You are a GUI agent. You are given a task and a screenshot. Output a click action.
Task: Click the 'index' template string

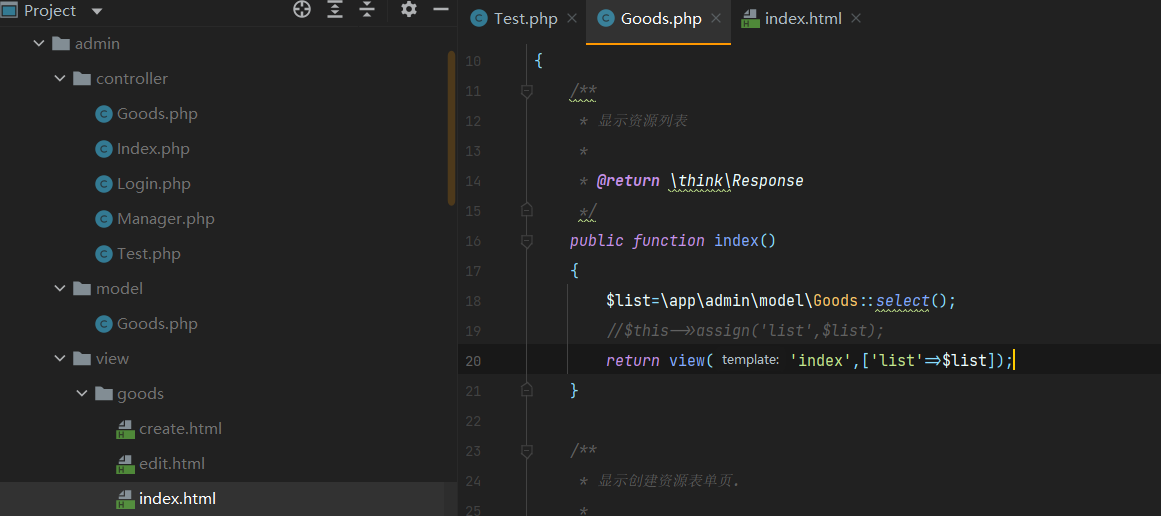[821, 361]
